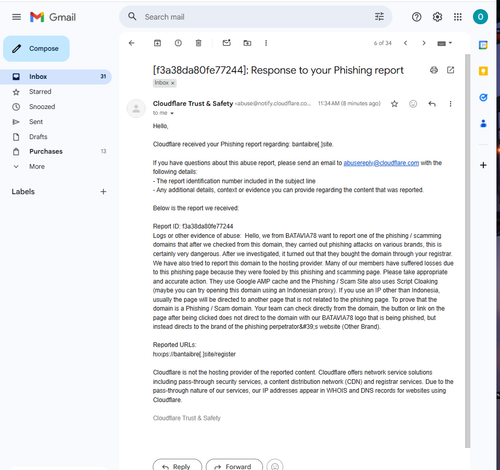Open Google Keep side panel

click(483, 71)
